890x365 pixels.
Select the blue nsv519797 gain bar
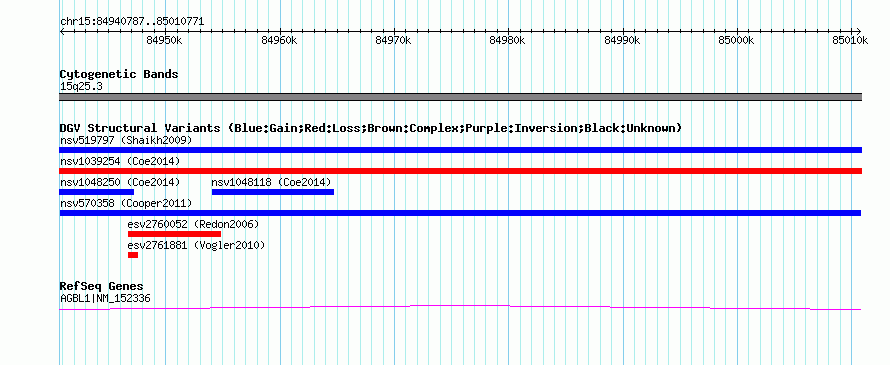click(460, 150)
